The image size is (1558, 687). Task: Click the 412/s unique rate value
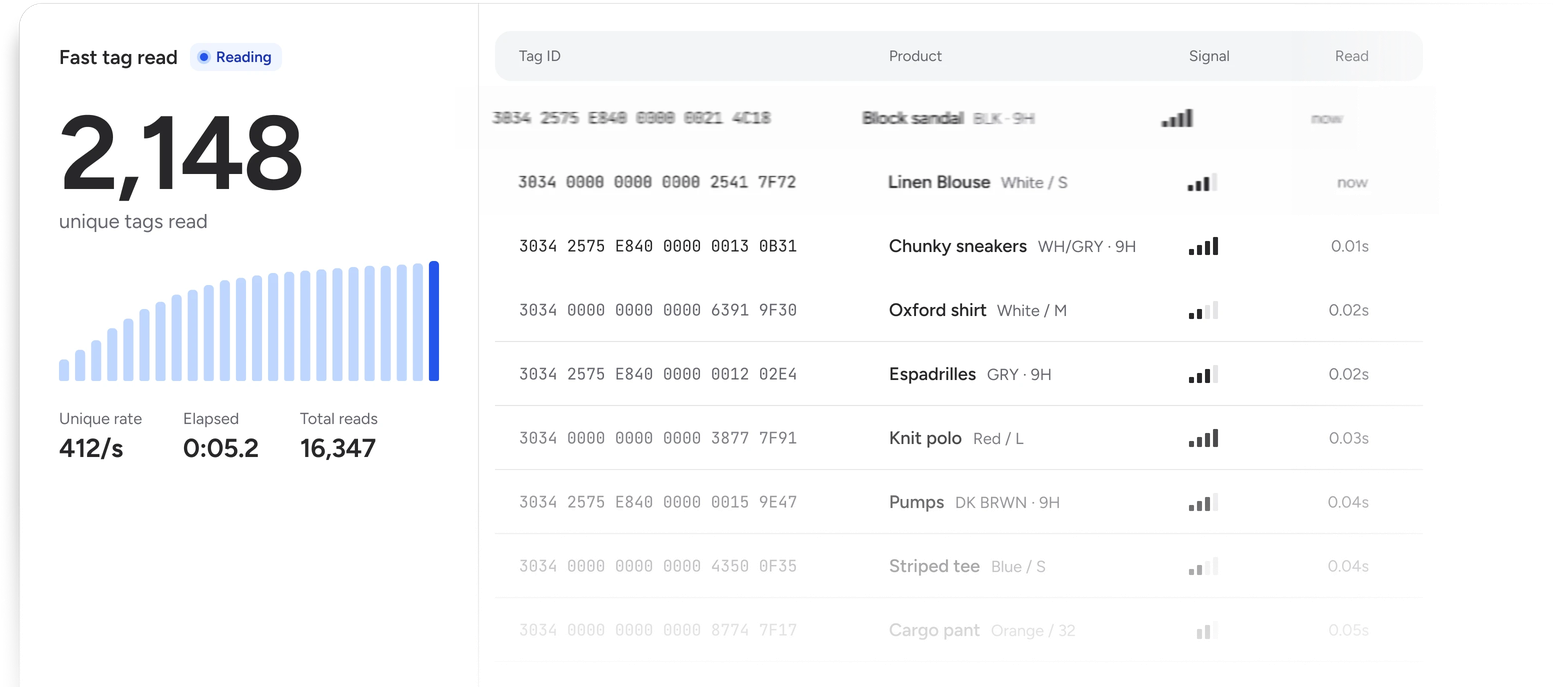91,448
